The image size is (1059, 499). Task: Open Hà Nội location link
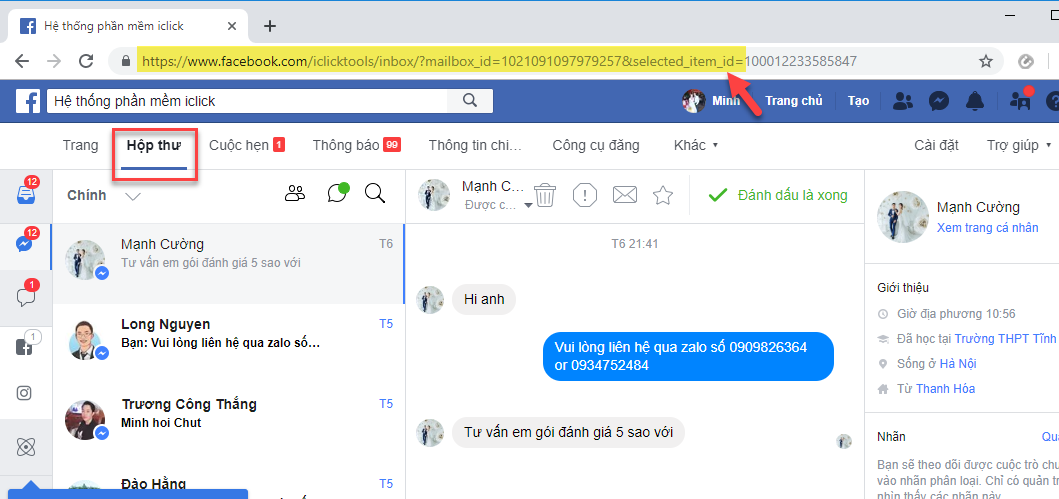pos(957,364)
